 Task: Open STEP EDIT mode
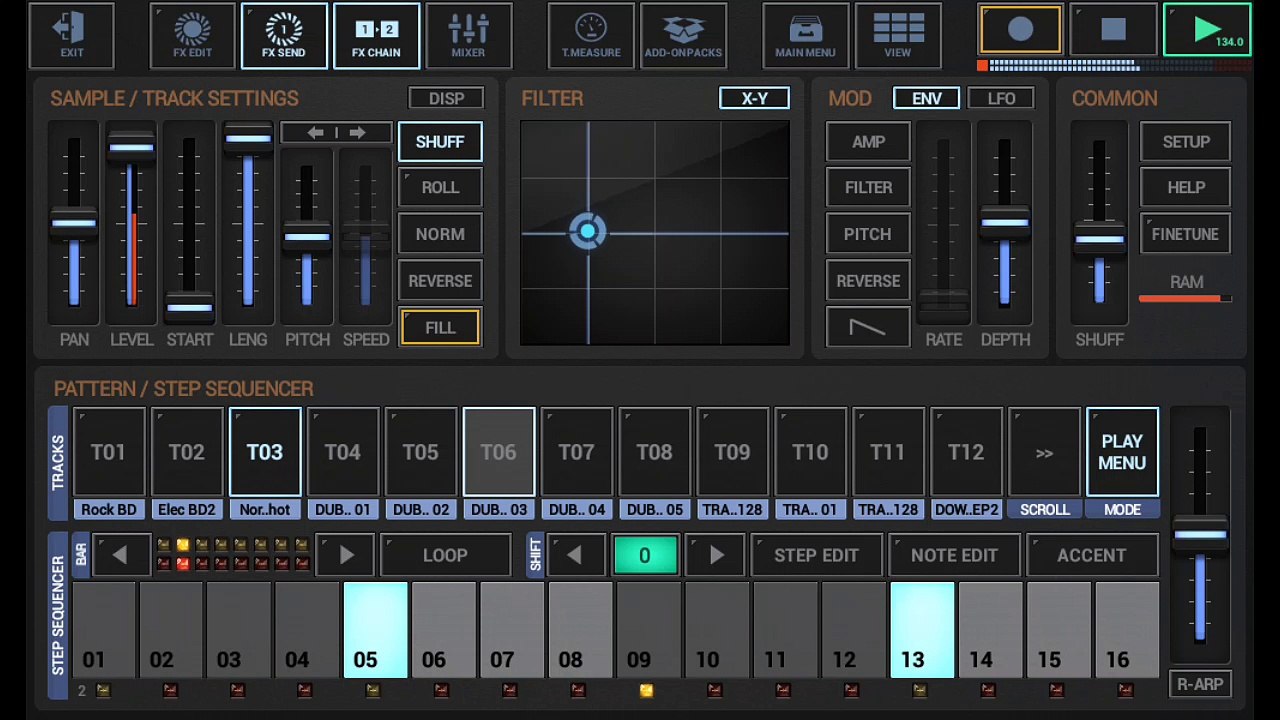tap(816, 555)
